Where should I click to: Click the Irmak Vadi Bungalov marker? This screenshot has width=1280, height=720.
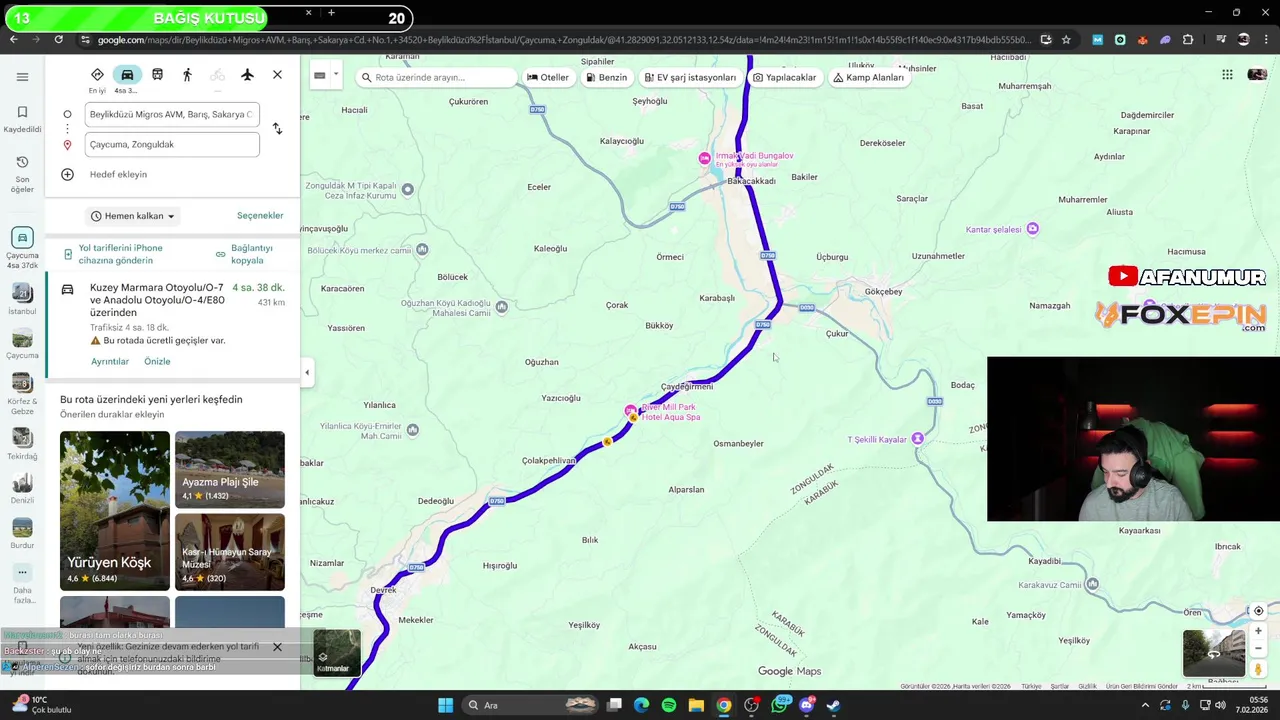click(x=705, y=159)
